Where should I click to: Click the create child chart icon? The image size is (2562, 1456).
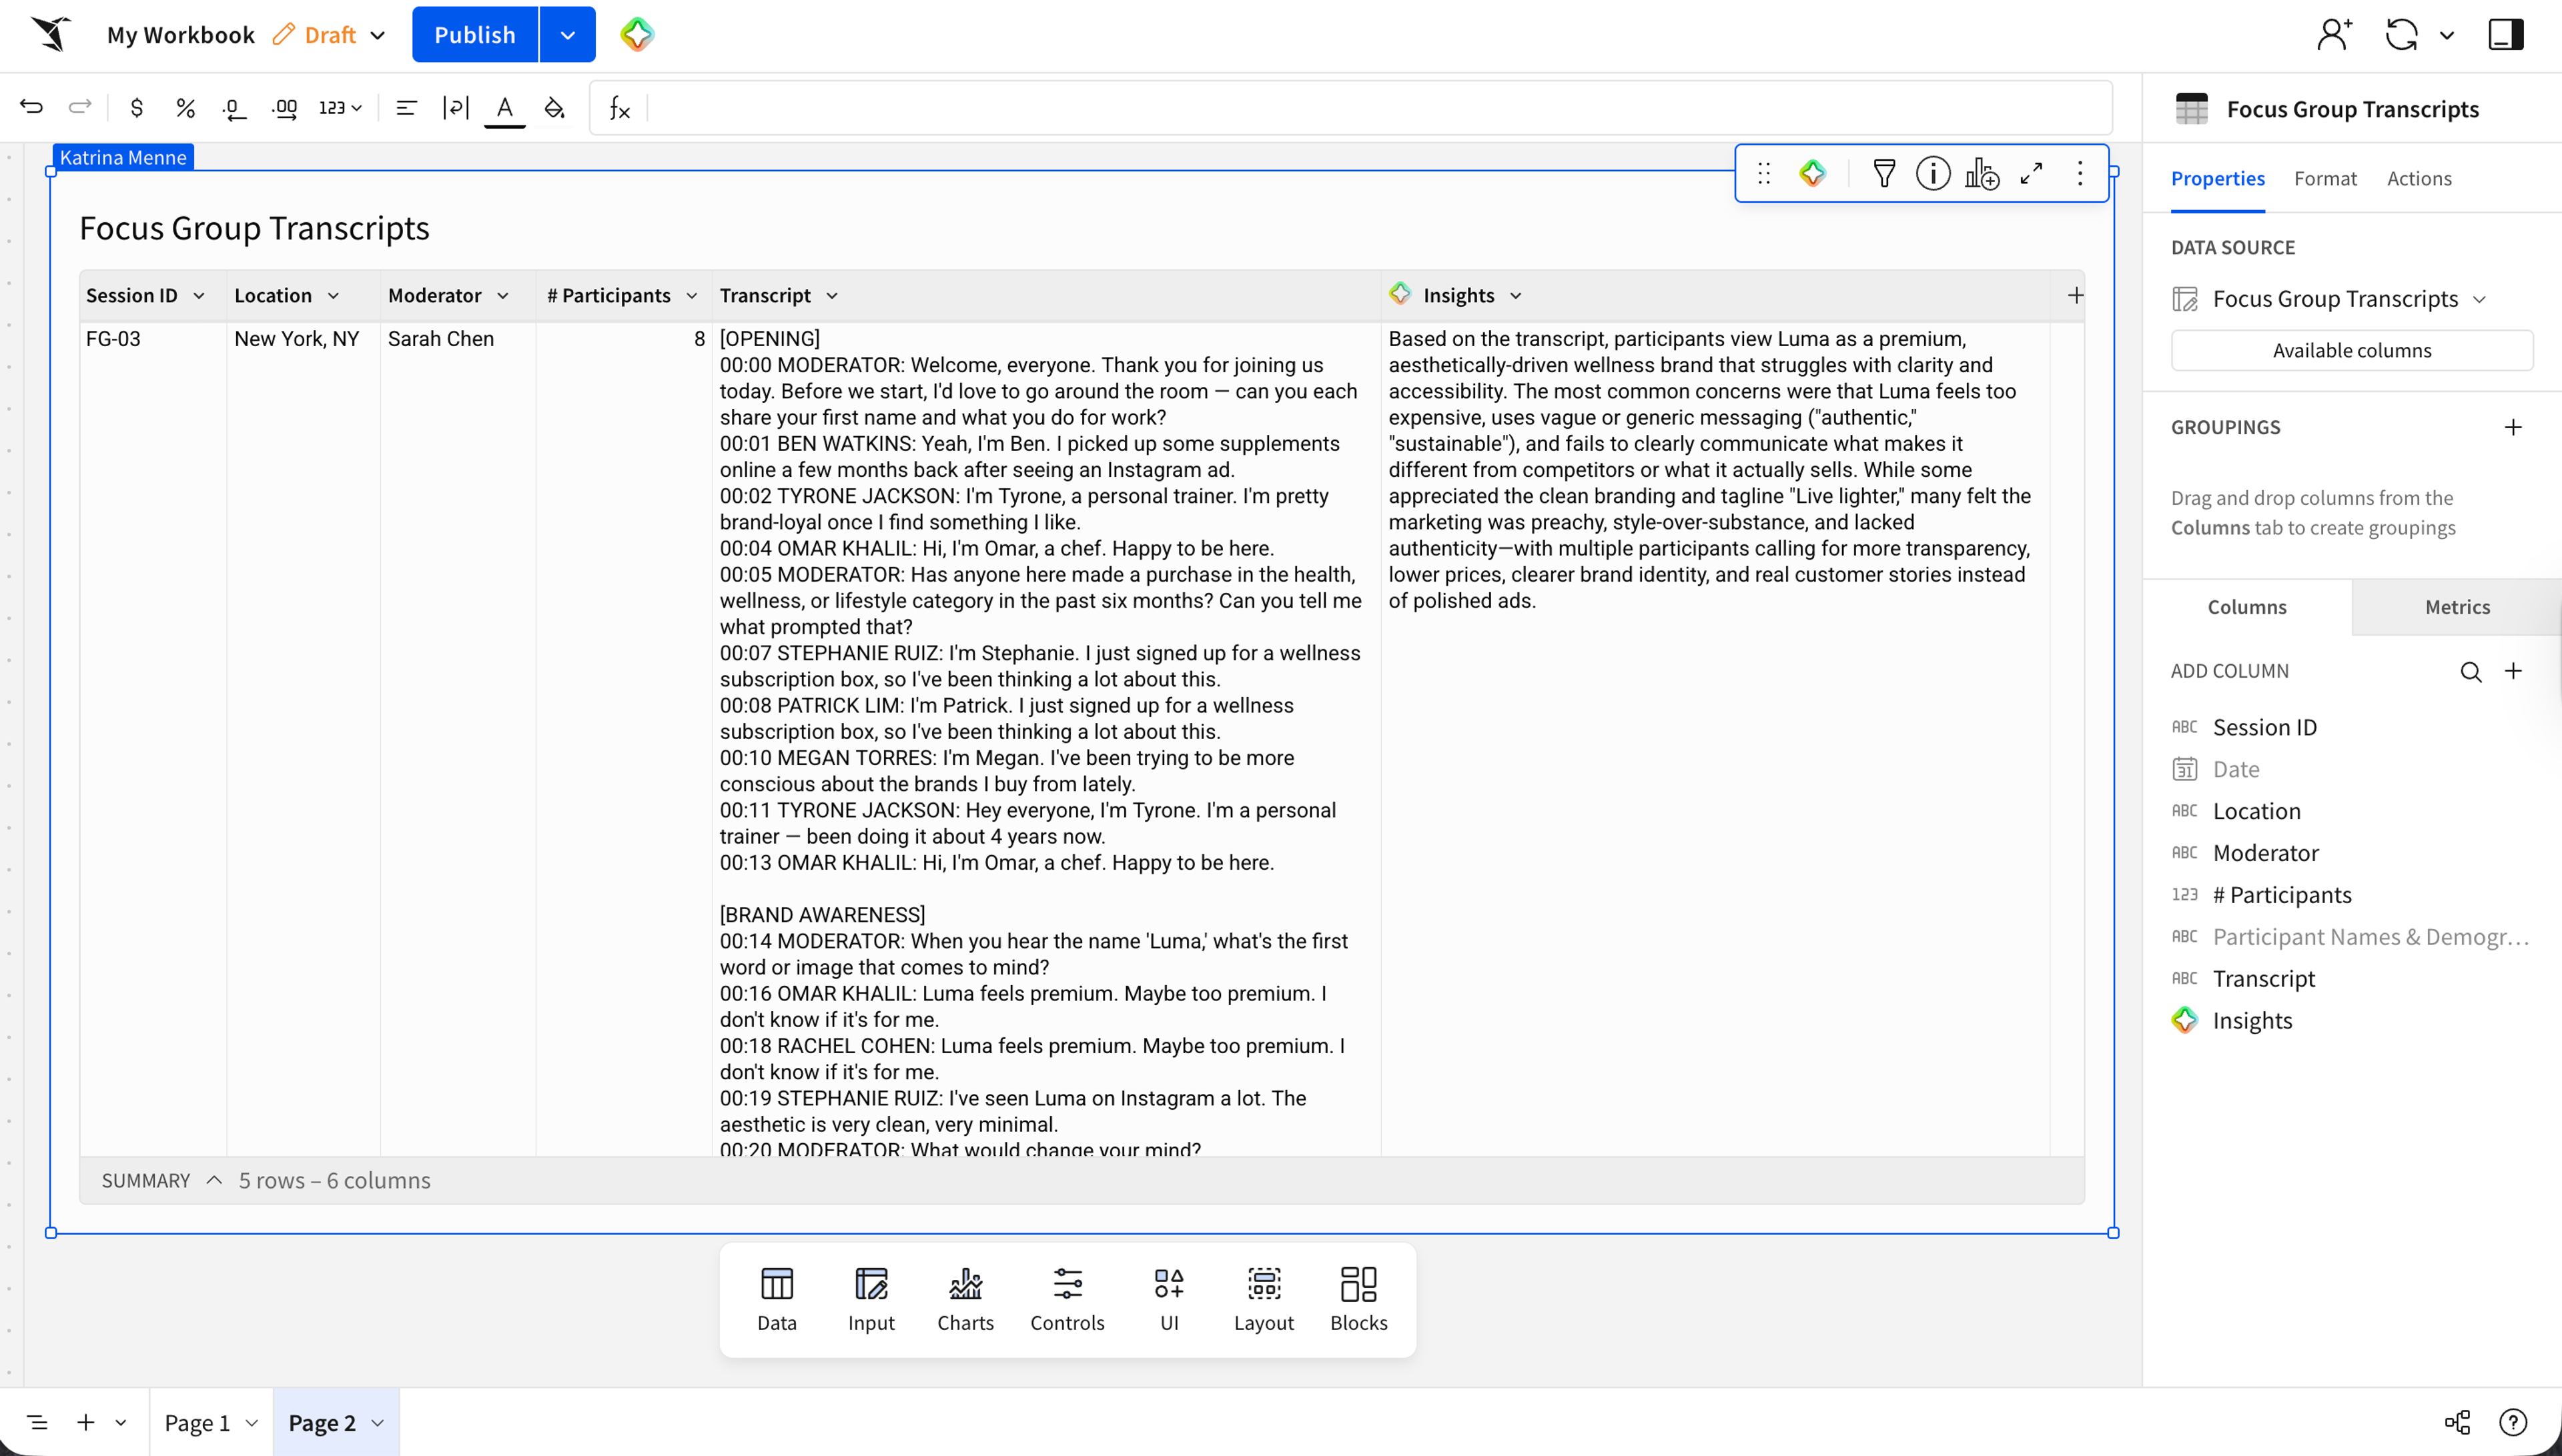(x=1982, y=174)
